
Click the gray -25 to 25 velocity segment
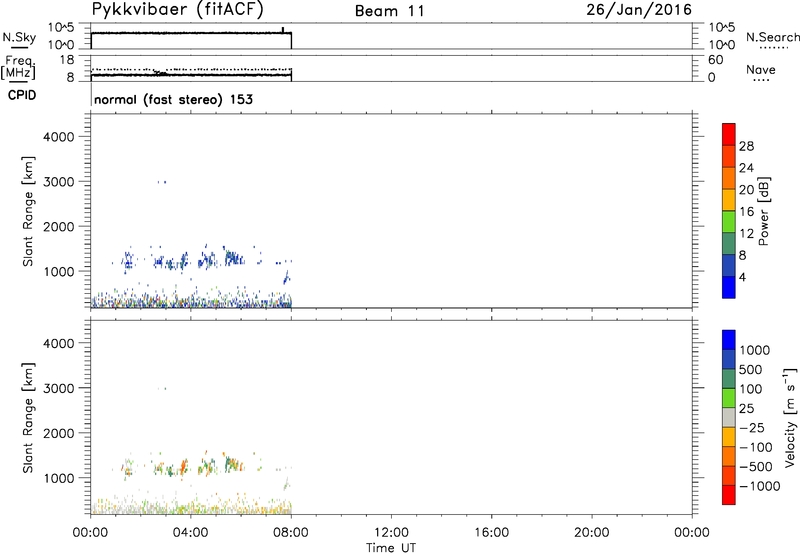click(x=729, y=417)
